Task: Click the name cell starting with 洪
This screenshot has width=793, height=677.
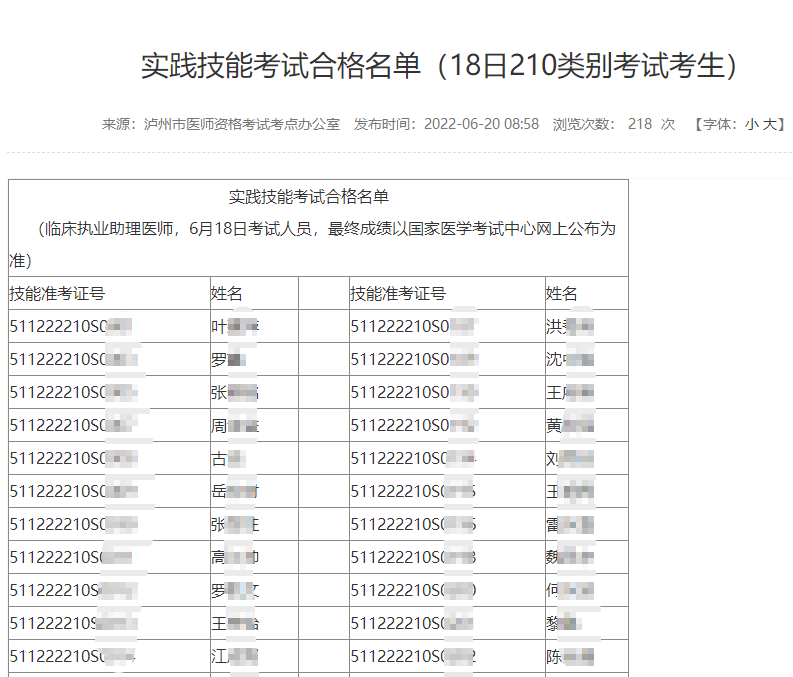Action: tap(570, 327)
